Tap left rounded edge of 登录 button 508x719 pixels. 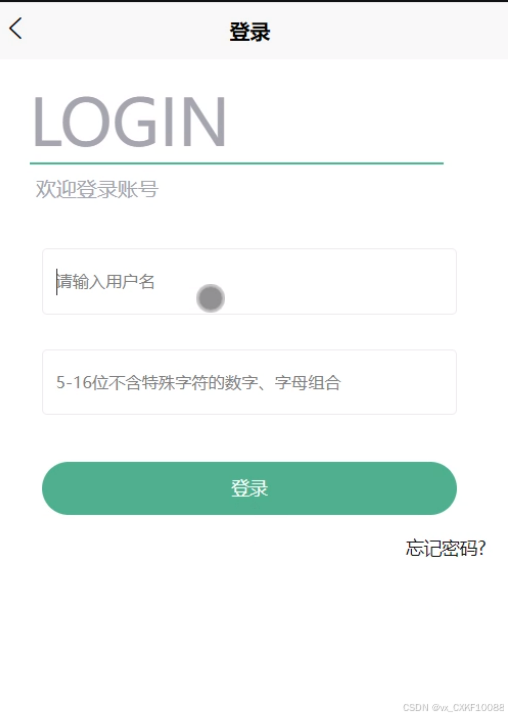click(55, 488)
